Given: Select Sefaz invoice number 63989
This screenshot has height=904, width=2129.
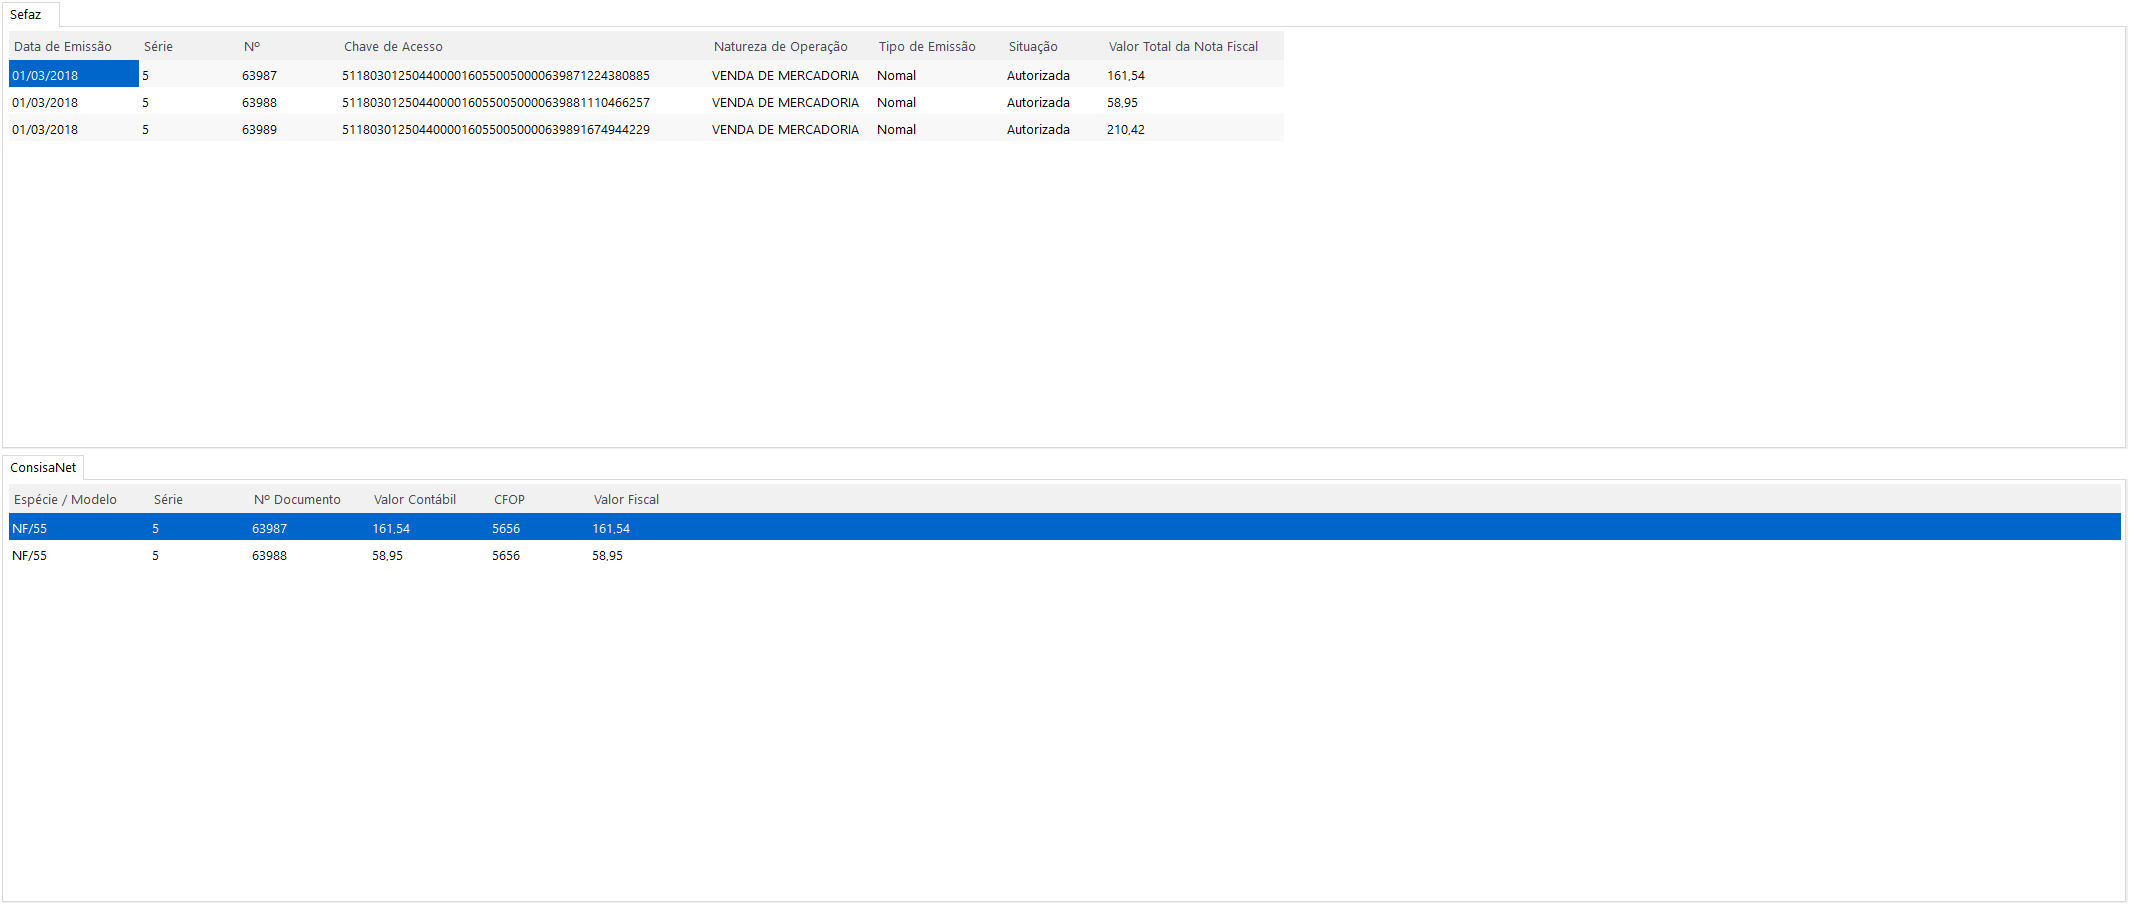Looking at the screenshot, I should click(260, 130).
